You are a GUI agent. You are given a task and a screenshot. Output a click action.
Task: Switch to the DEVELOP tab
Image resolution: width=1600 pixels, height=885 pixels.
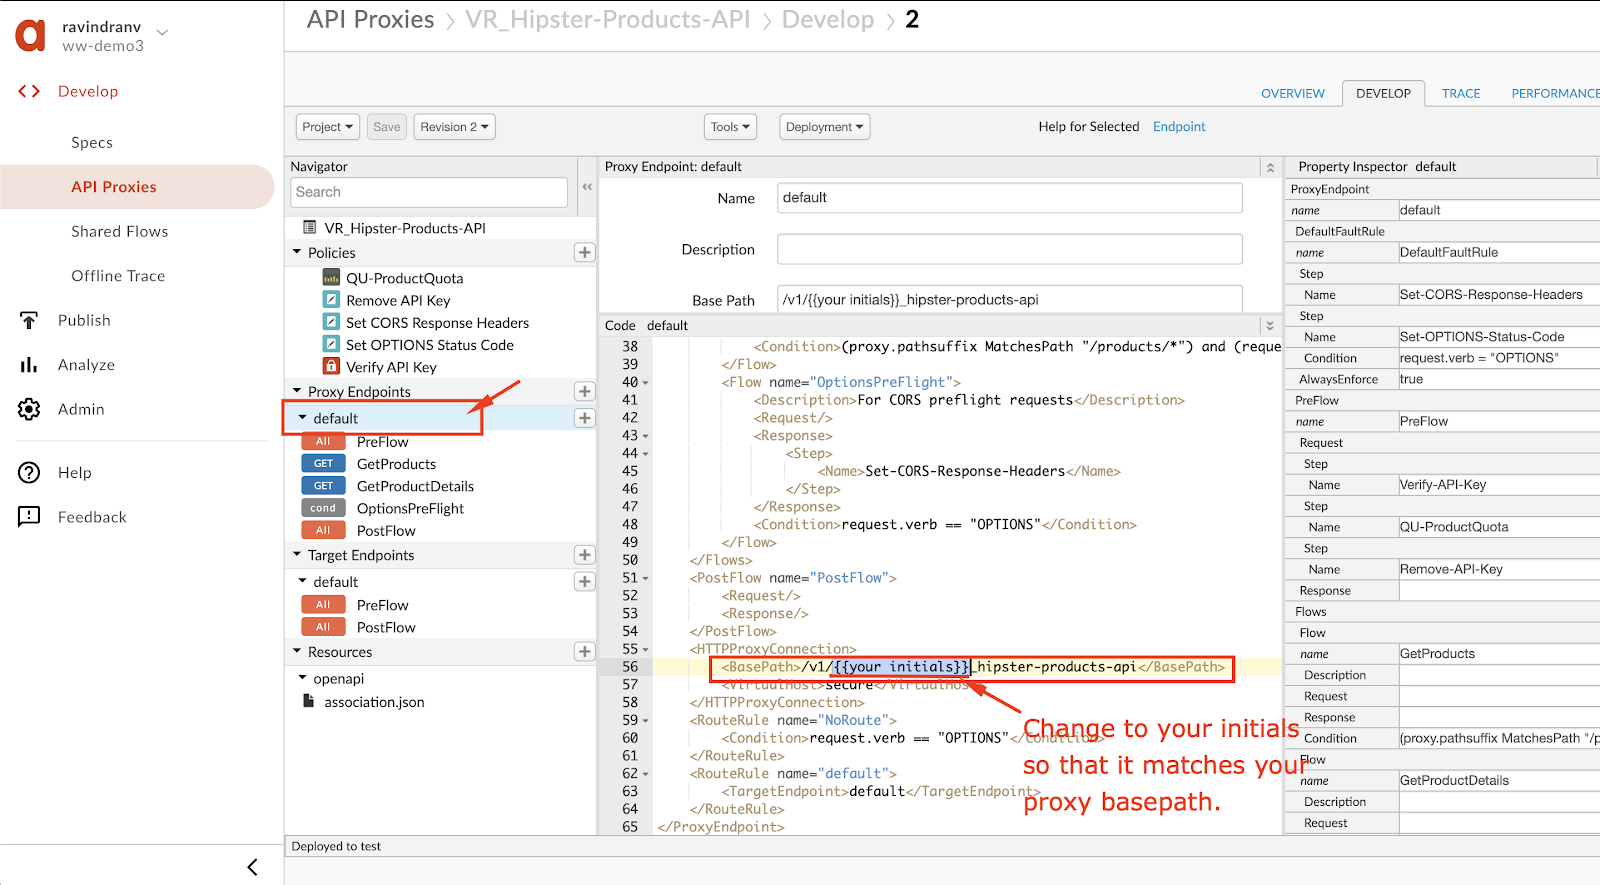(1384, 93)
